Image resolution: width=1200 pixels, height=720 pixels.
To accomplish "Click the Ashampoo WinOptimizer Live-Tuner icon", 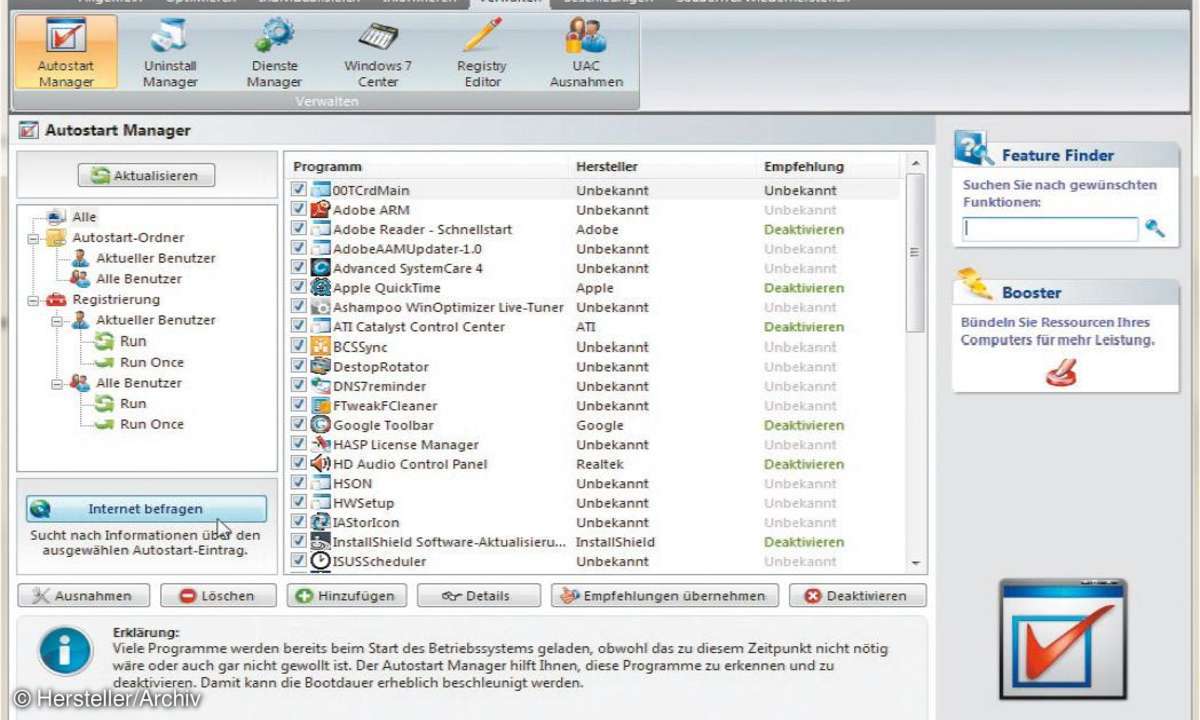I will [x=320, y=307].
